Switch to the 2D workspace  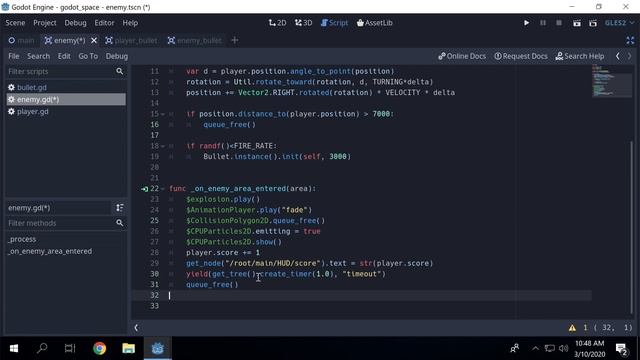pos(277,23)
